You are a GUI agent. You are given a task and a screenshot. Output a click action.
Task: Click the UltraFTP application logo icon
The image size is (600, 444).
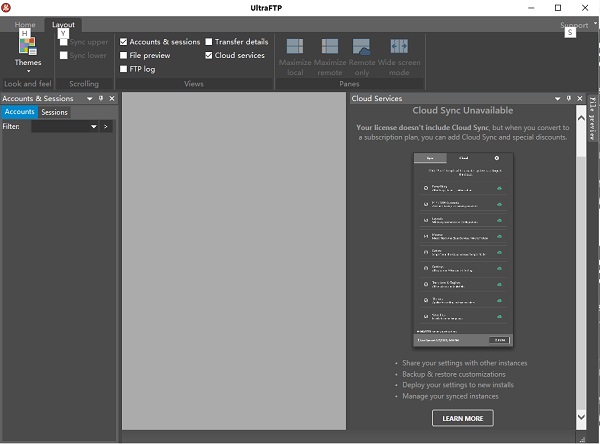point(6,7)
